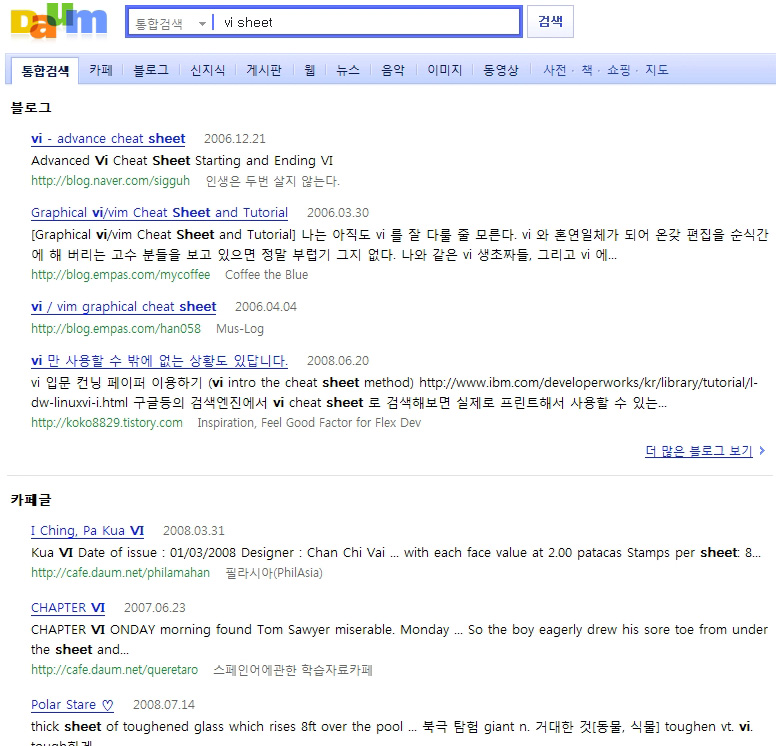This screenshot has height=746, width=776.
Task: Open 'Inspiration, Feel Good Factor for Flex Dev' blog name
Action: pyautogui.click(x=309, y=423)
